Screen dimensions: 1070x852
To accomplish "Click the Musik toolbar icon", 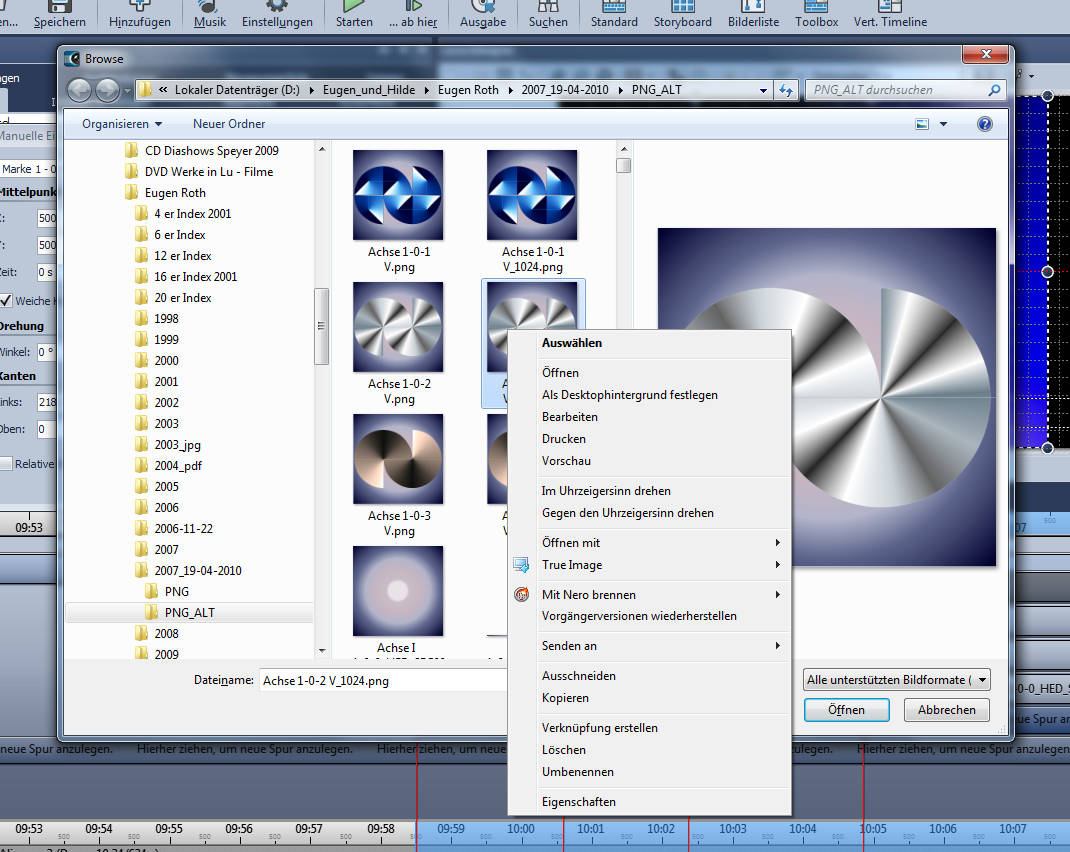I will [210, 14].
